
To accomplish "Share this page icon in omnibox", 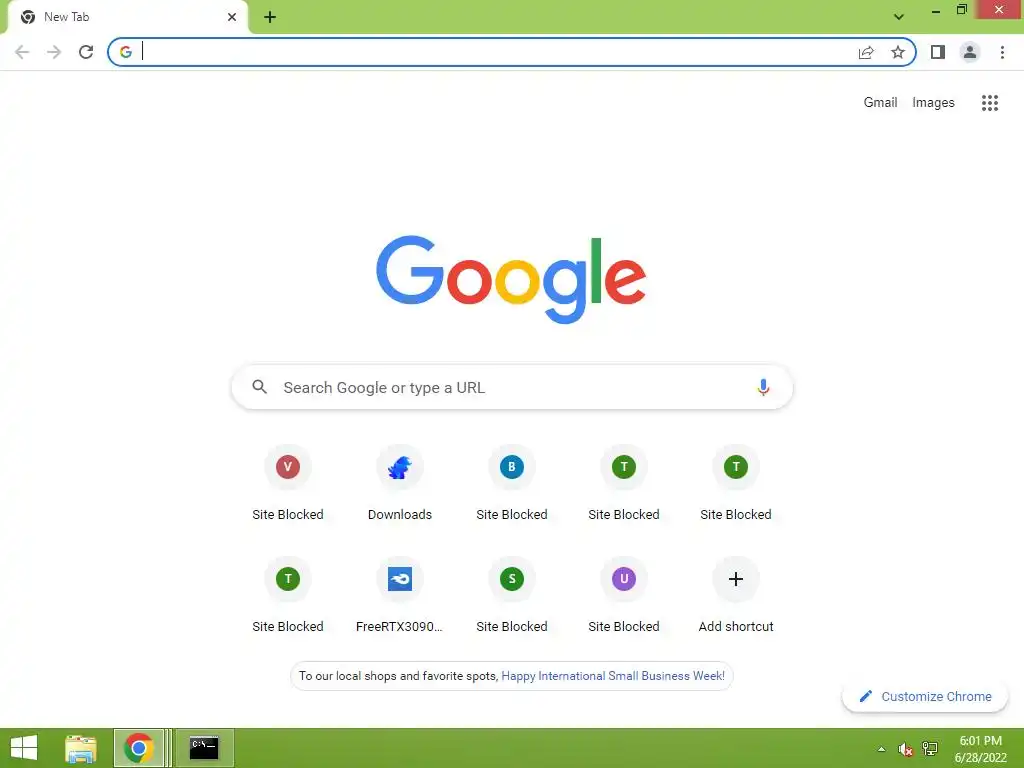I will click(x=866, y=52).
